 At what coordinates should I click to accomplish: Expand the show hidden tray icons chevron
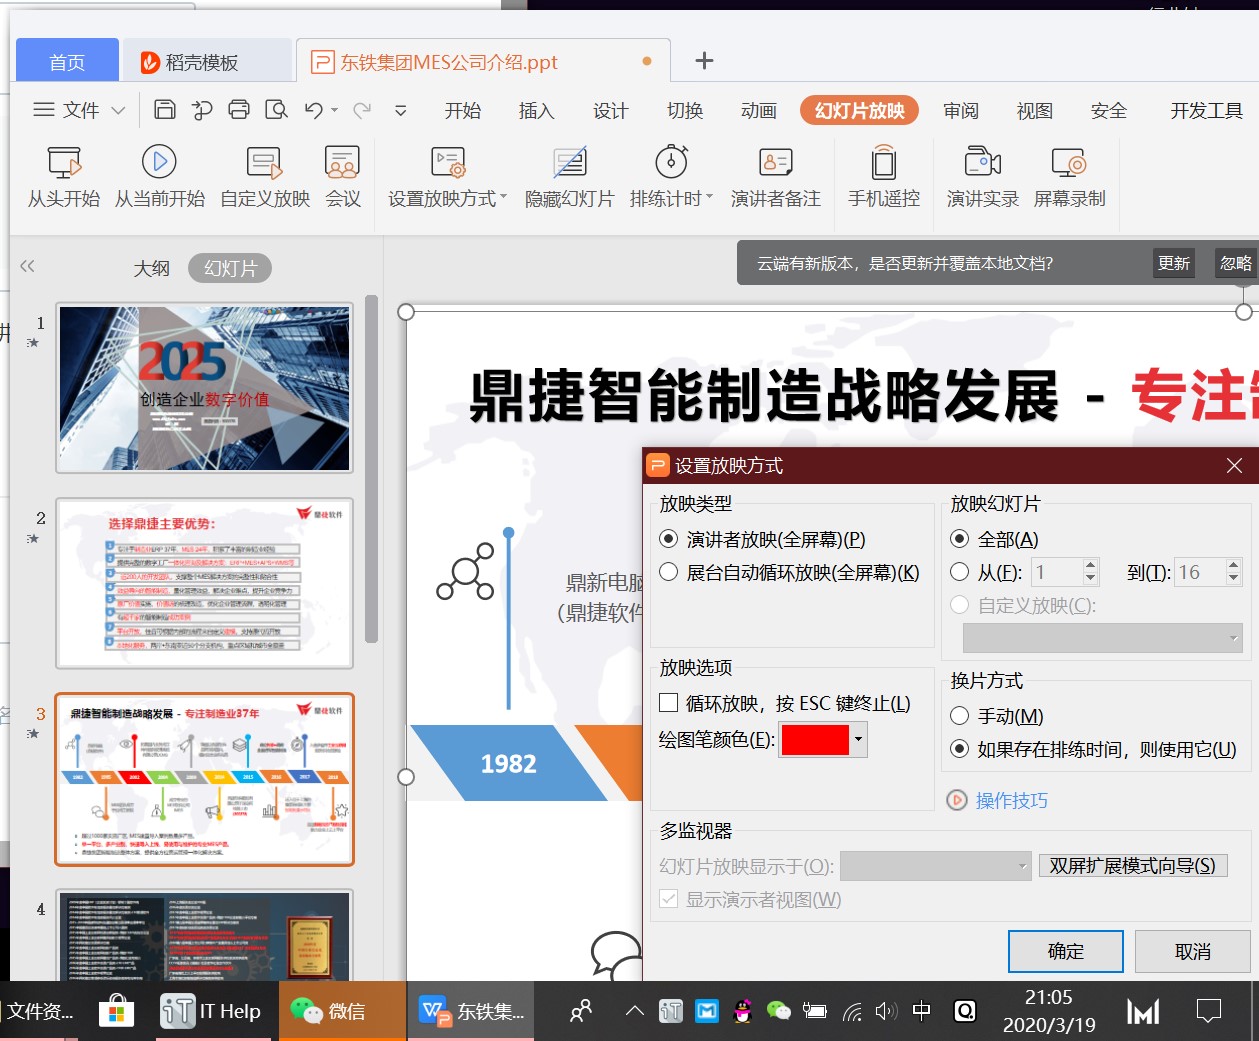[634, 1011]
